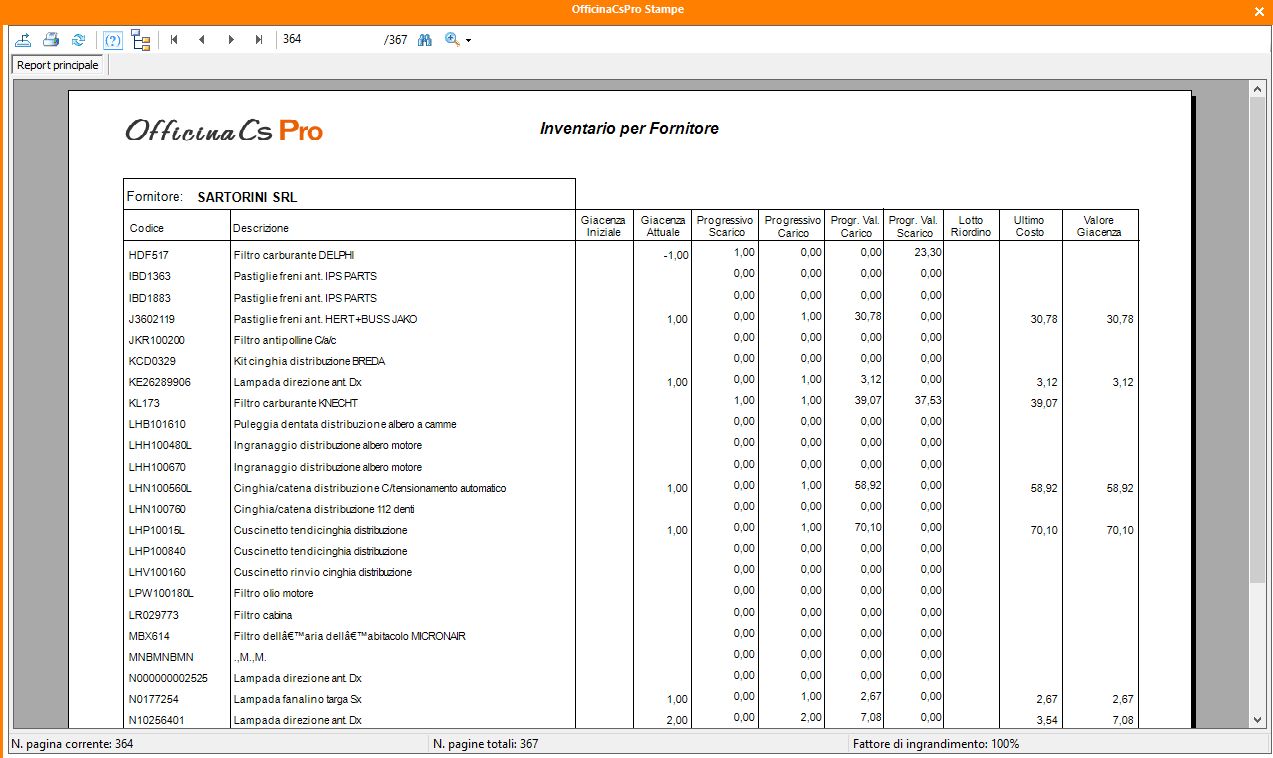The width and height of the screenshot is (1273, 758).
Task: Click value 23,30 in HDF517 row
Action: (x=929, y=252)
